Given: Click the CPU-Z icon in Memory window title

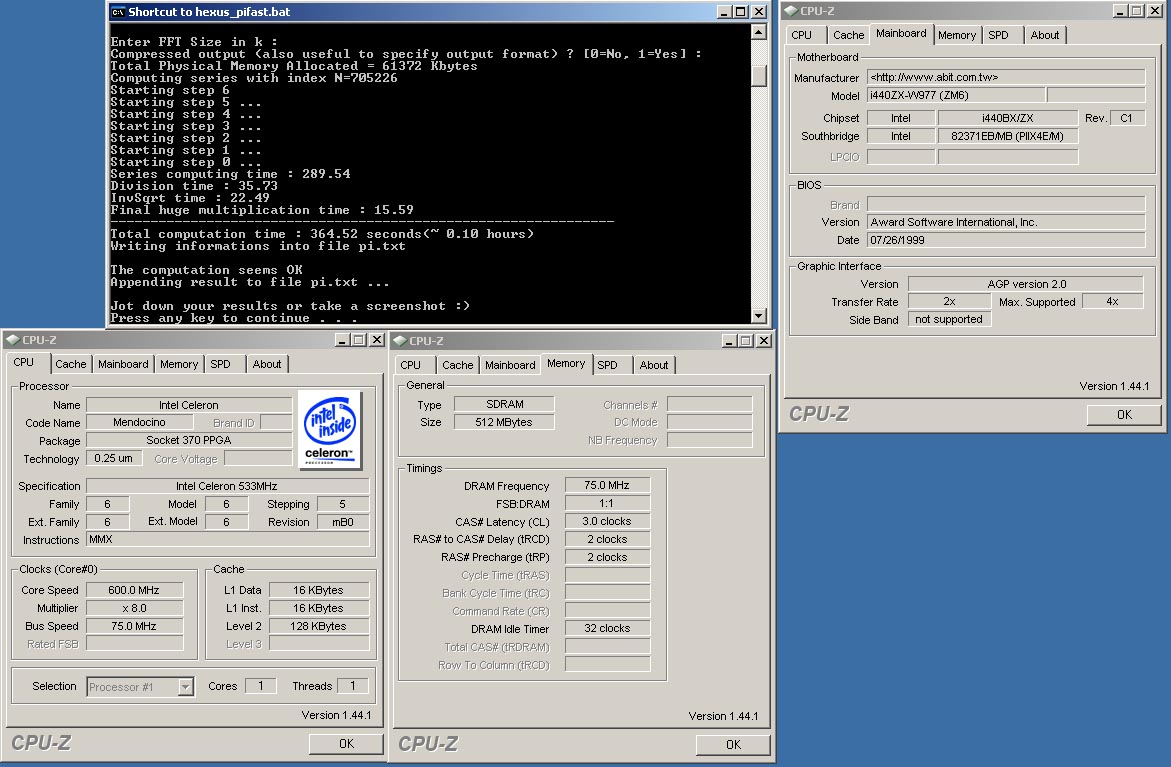Looking at the screenshot, I should (x=400, y=341).
